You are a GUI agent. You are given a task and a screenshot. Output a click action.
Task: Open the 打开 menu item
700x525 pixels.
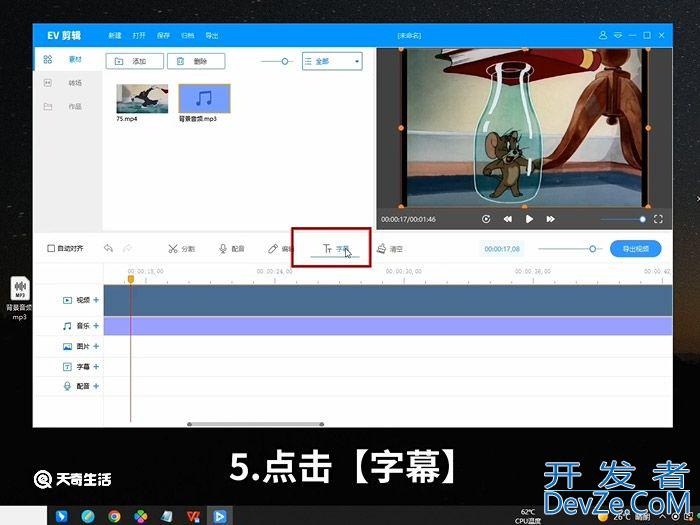[139, 36]
